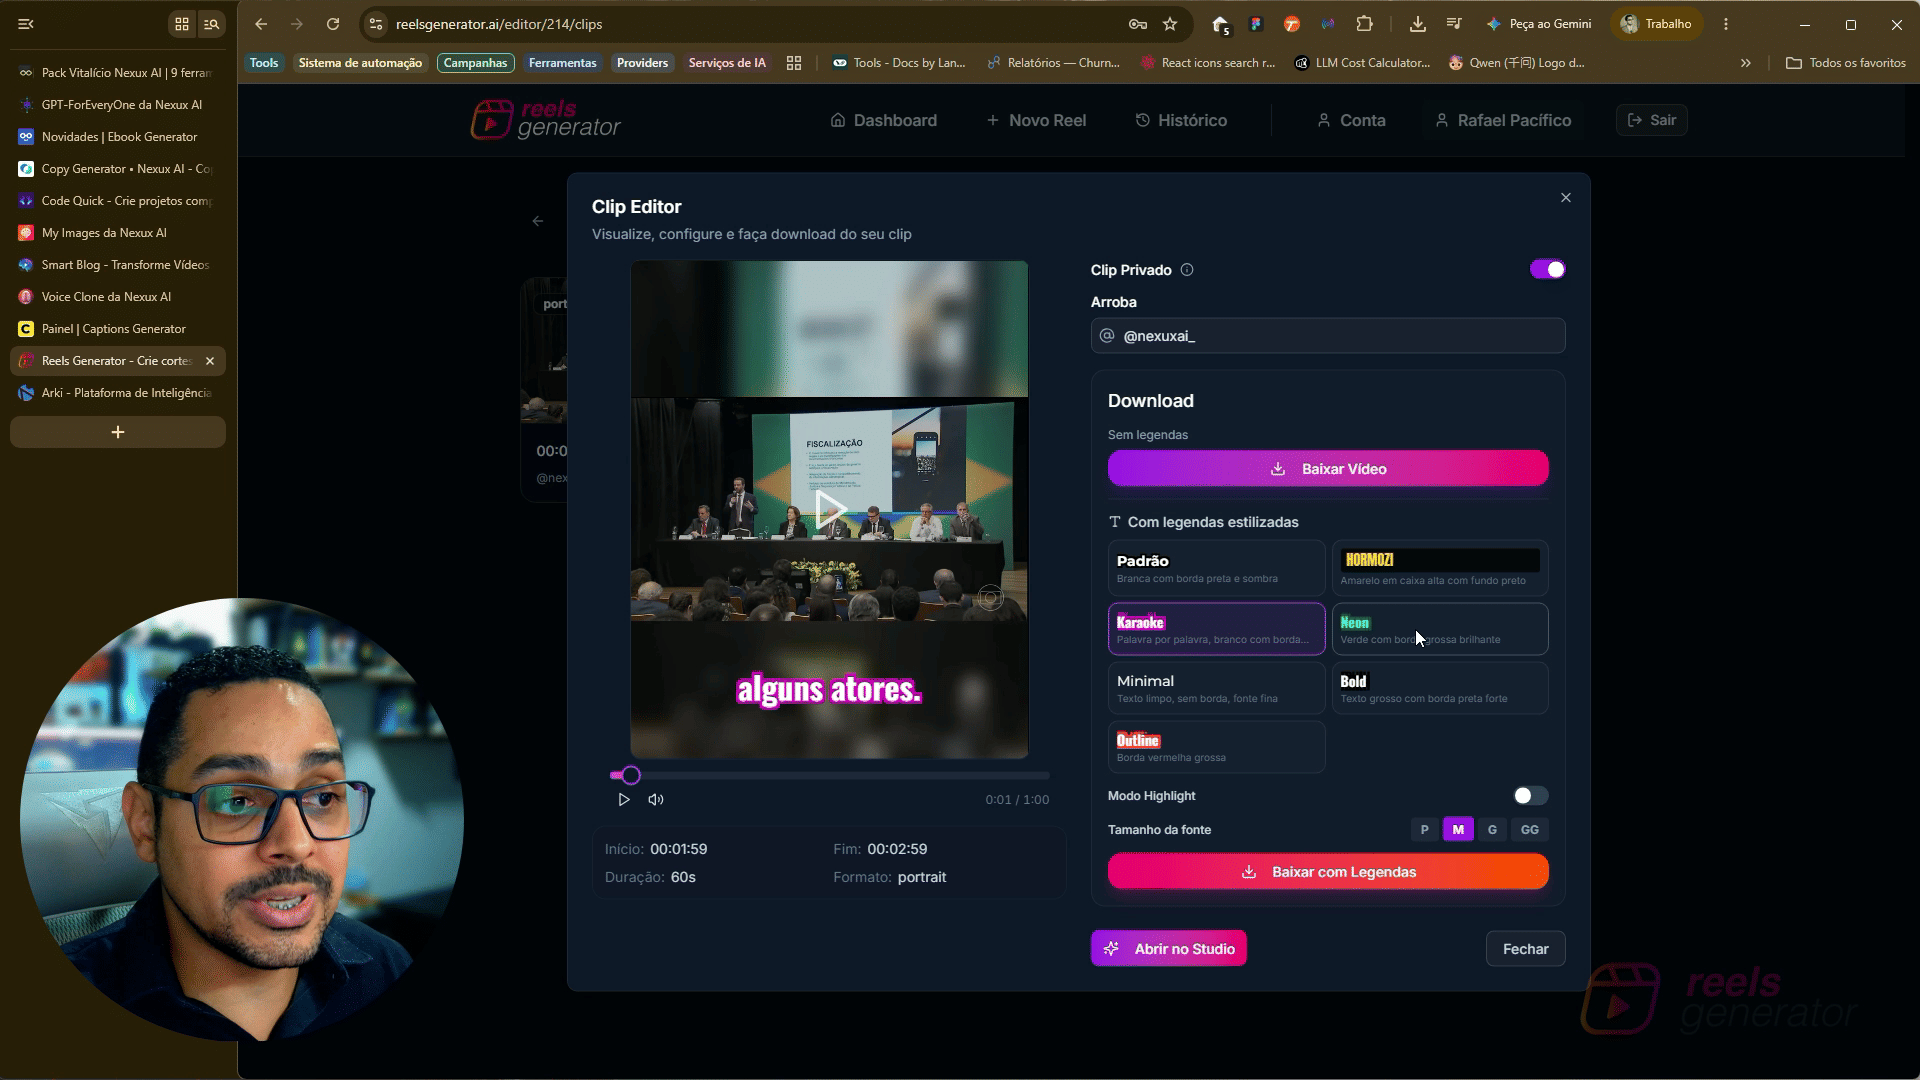Toggle the Clip Privado switch off
The height and width of the screenshot is (1080, 1920).
pyautogui.click(x=1547, y=270)
